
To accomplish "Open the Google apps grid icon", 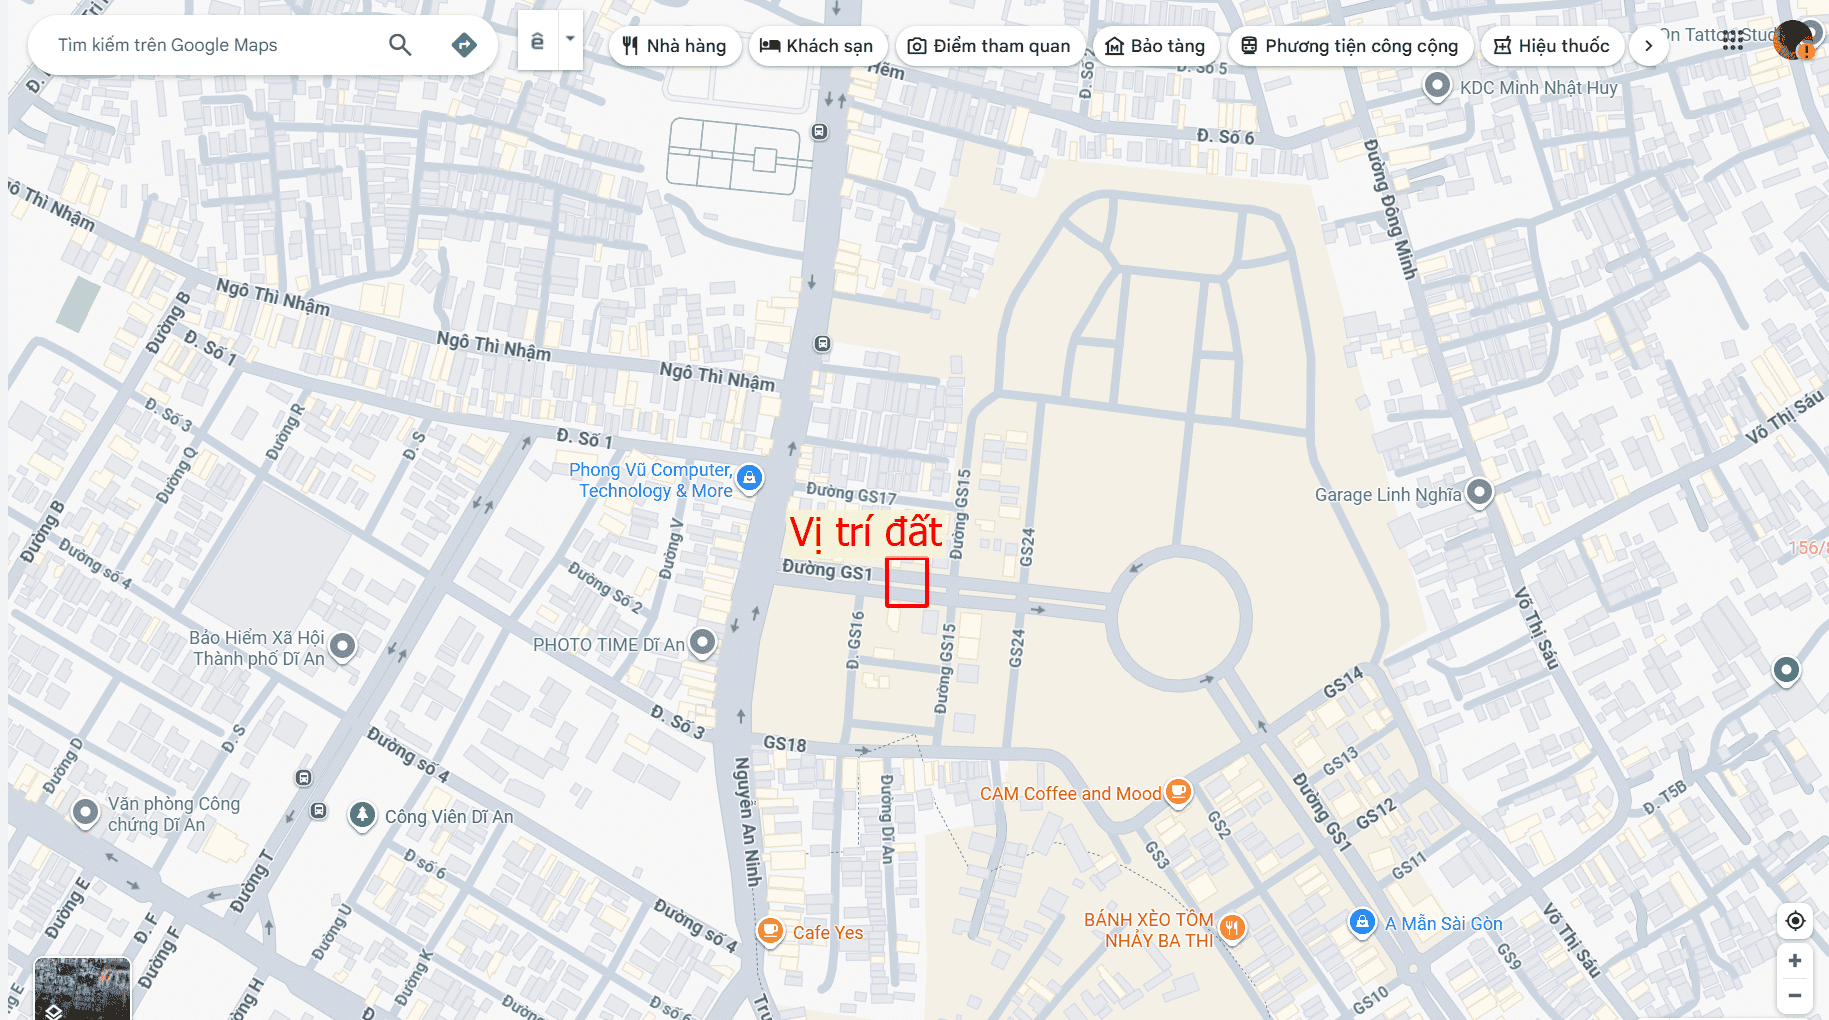I will pyautogui.click(x=1733, y=40).
